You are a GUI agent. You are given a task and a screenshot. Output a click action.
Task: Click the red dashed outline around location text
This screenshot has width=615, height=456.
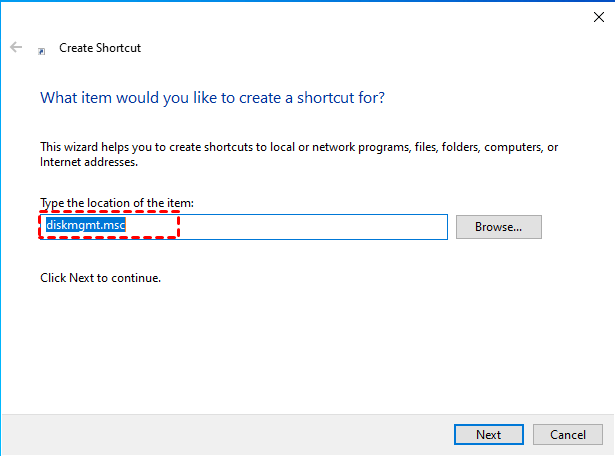pyautogui.click(x=110, y=212)
